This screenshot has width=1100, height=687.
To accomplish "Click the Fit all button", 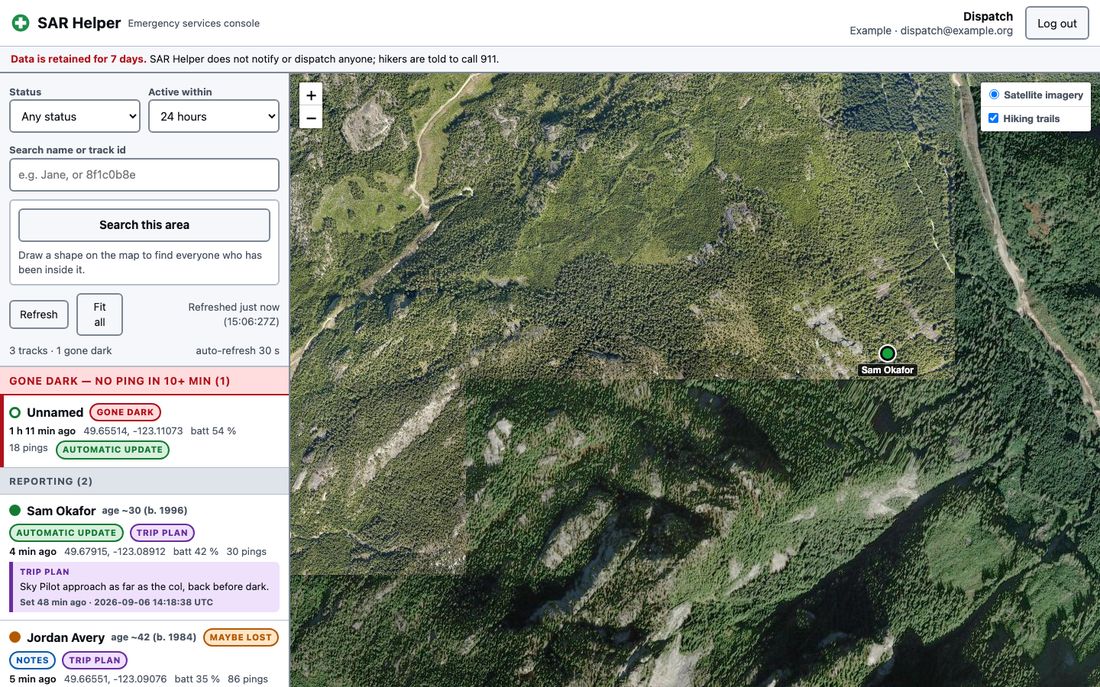I will pyautogui.click(x=100, y=314).
